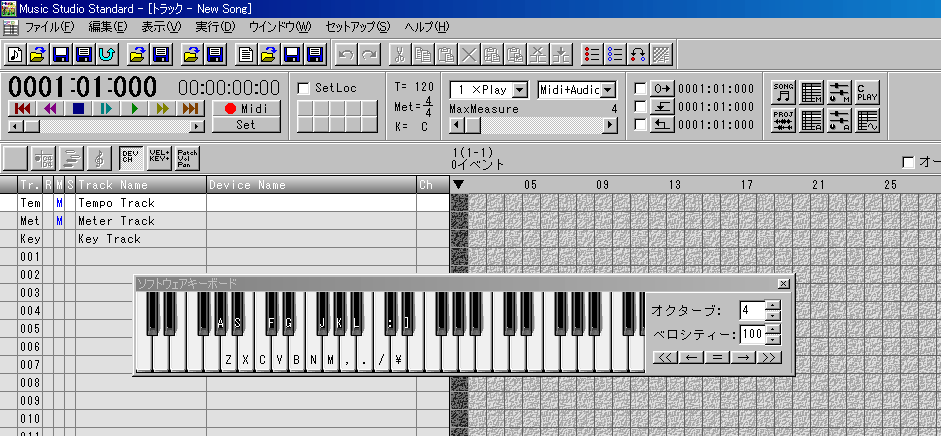Image resolution: width=941 pixels, height=436 pixels.
Task: Click the blue bullet list icon
Action: pyautogui.click(x=615, y=55)
